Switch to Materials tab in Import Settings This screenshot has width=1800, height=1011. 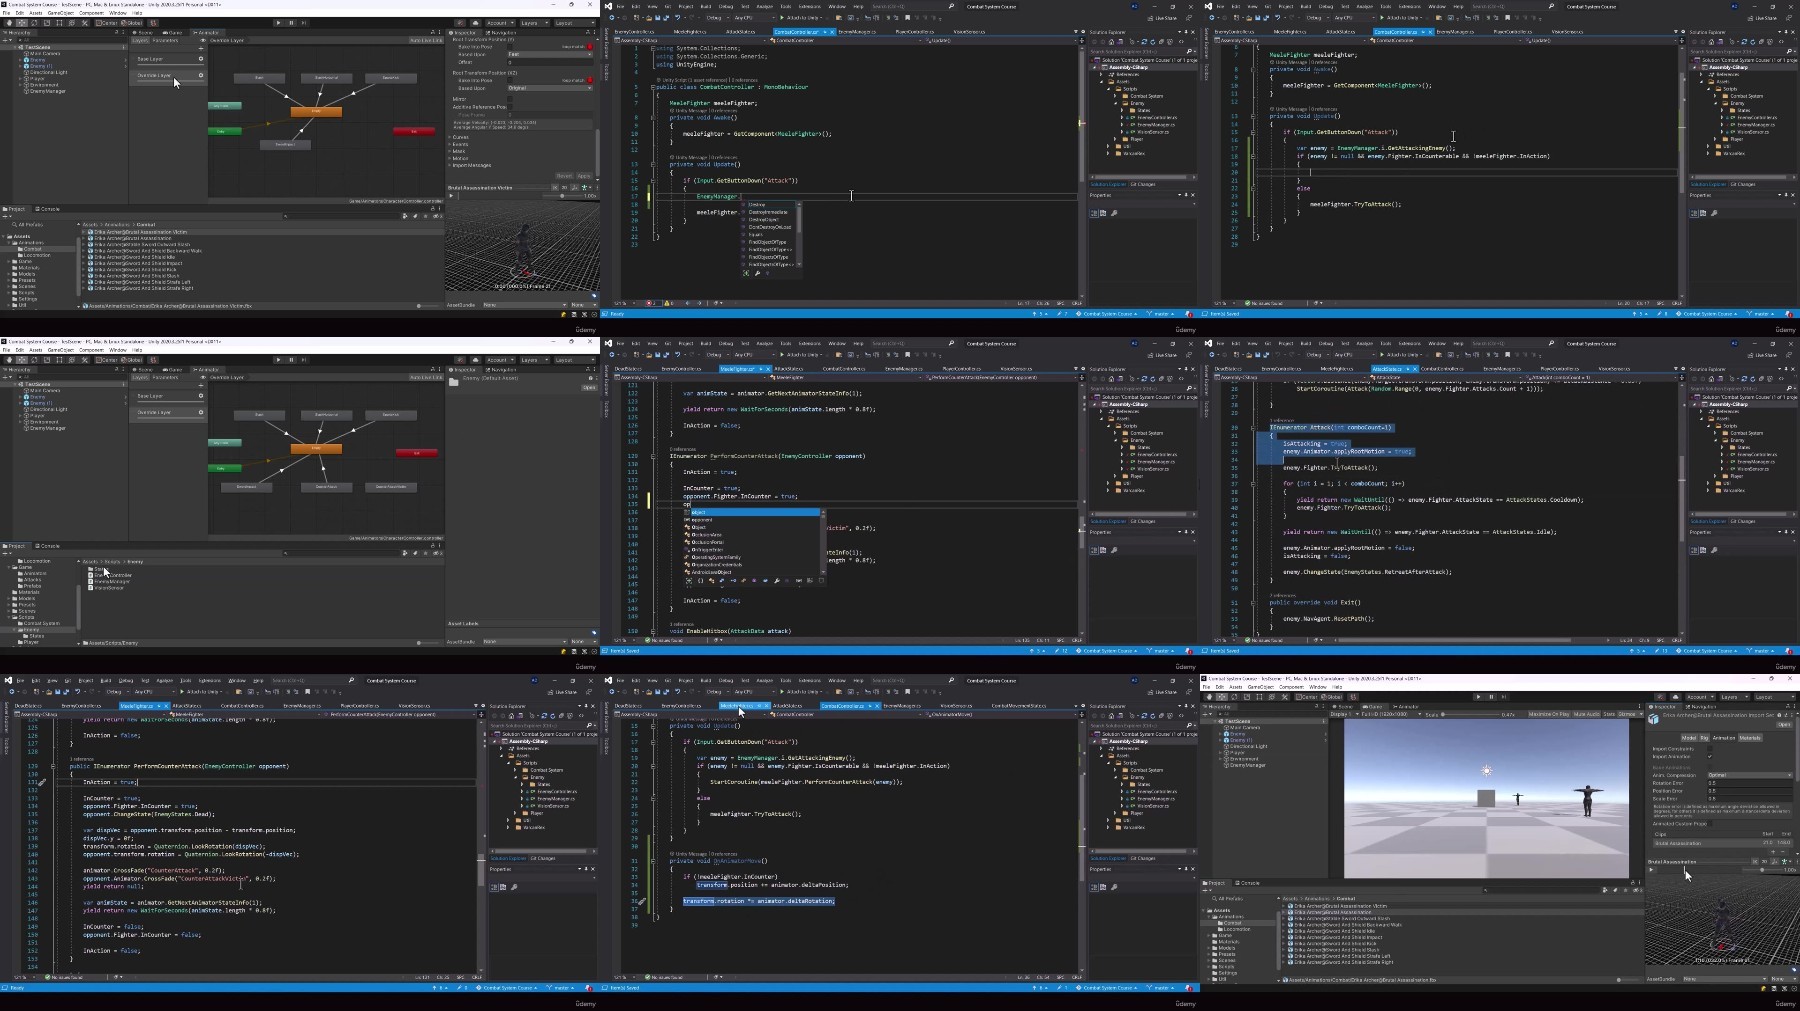[1750, 738]
